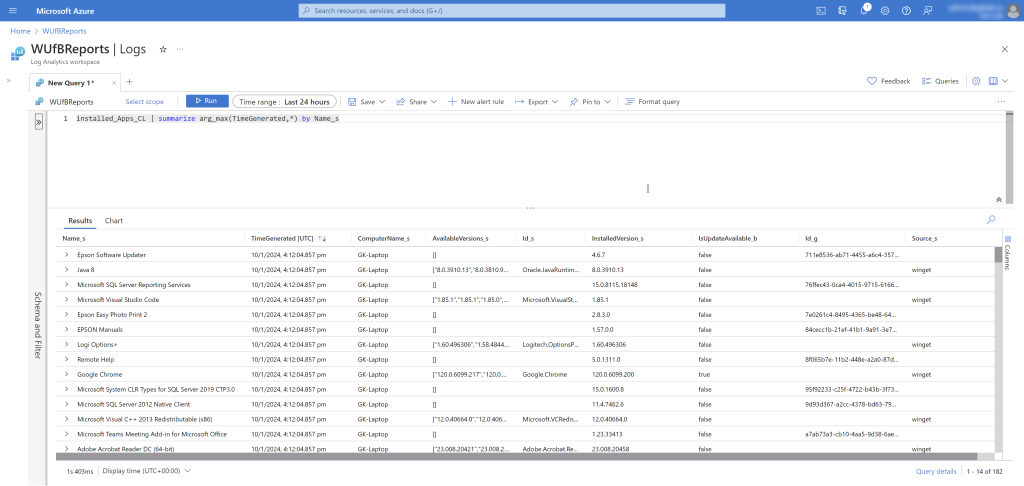Open the docs book icon dropdown
1024x486 pixels.
click(x=996, y=81)
